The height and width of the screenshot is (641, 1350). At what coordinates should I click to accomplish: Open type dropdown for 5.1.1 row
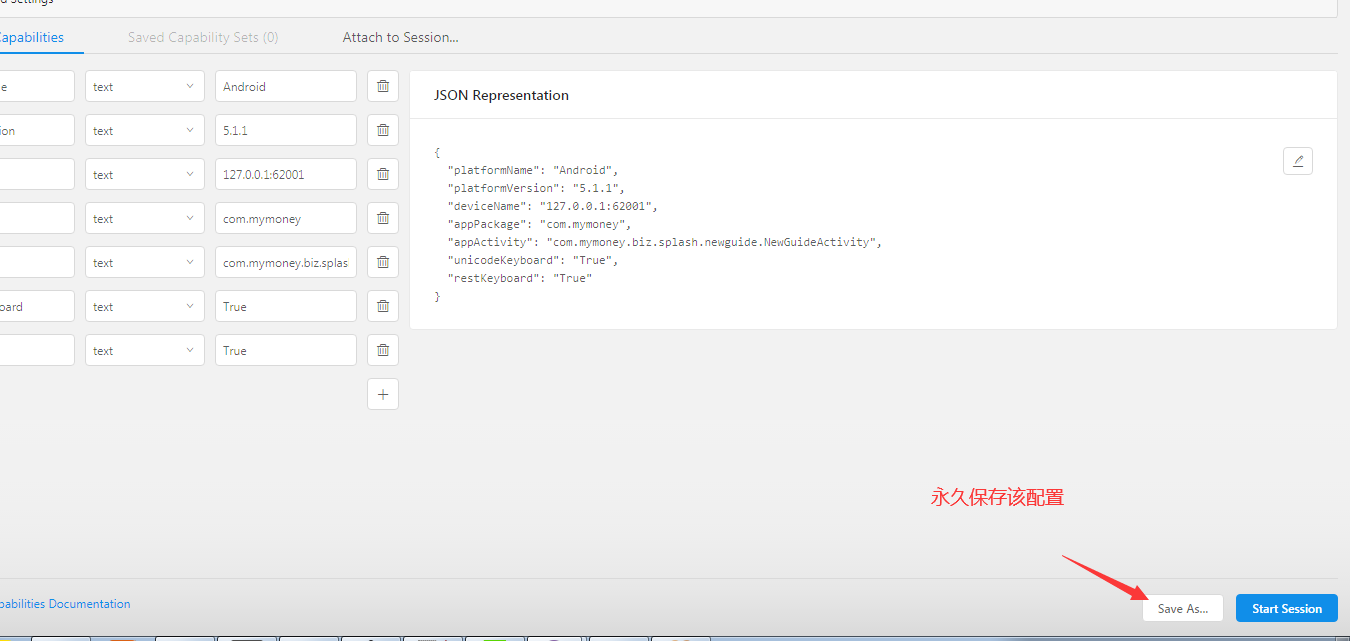[145, 130]
